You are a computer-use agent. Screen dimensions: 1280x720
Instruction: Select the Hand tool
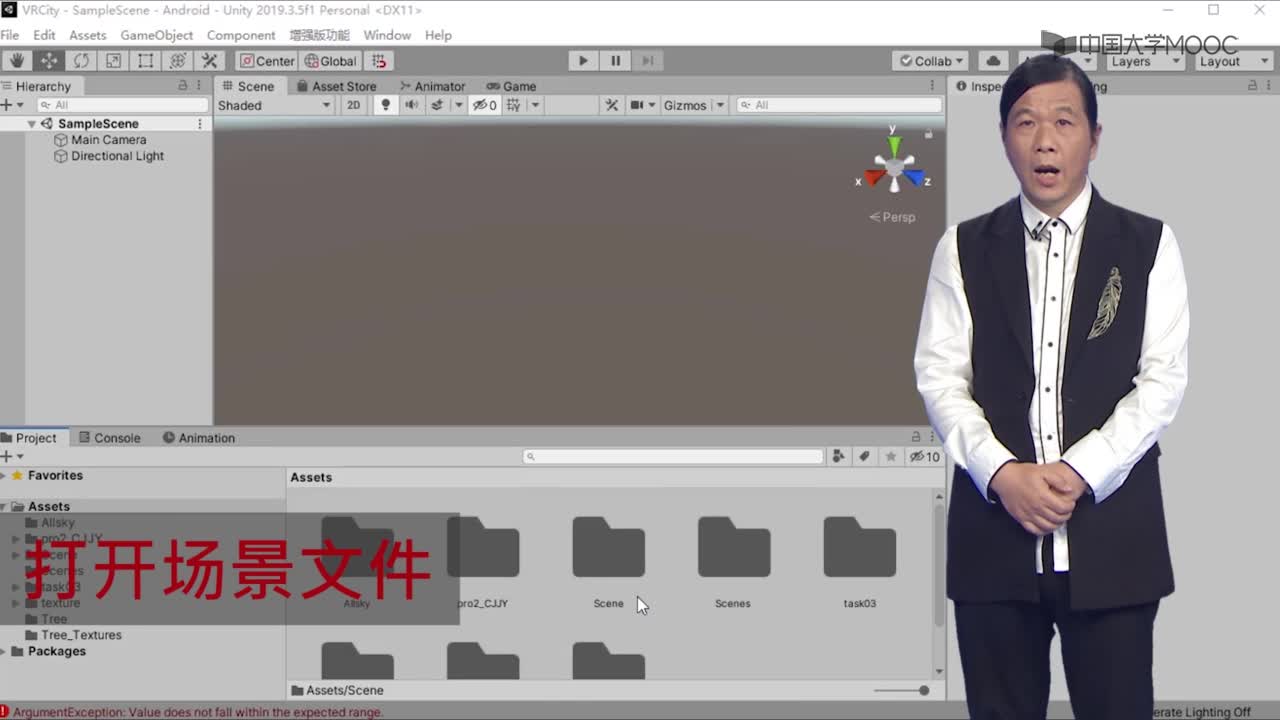tap(17, 61)
